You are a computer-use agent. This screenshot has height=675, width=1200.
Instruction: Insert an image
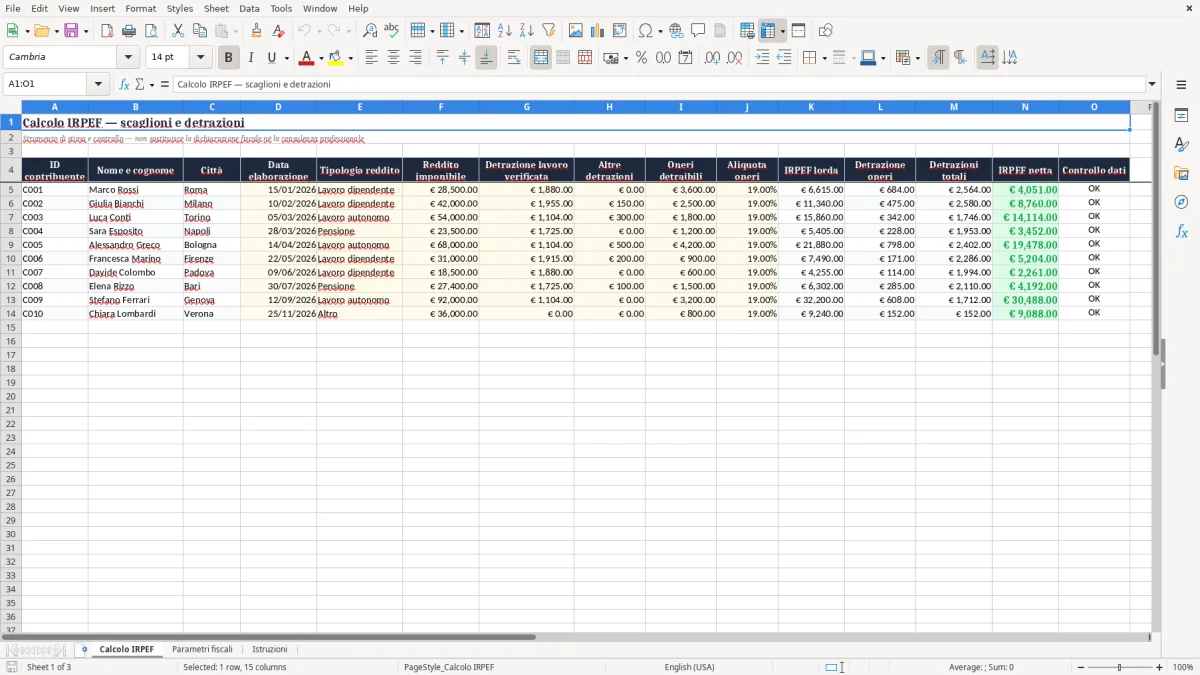click(576, 31)
